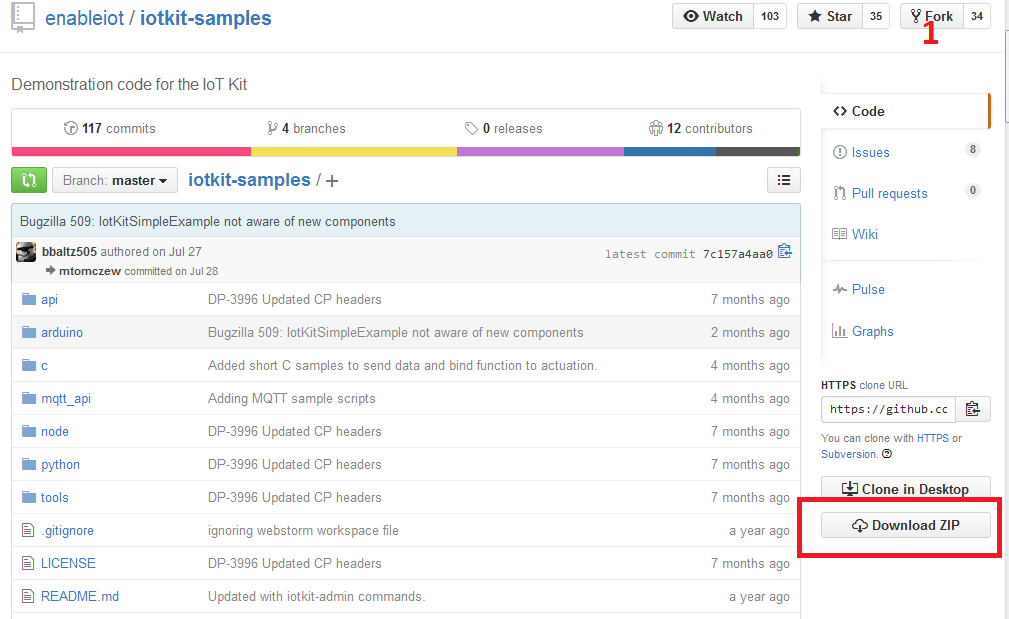Open 'ignoring webstorm workspace file' commit message
Screen dimensions: 1009x619
[x=303, y=531]
